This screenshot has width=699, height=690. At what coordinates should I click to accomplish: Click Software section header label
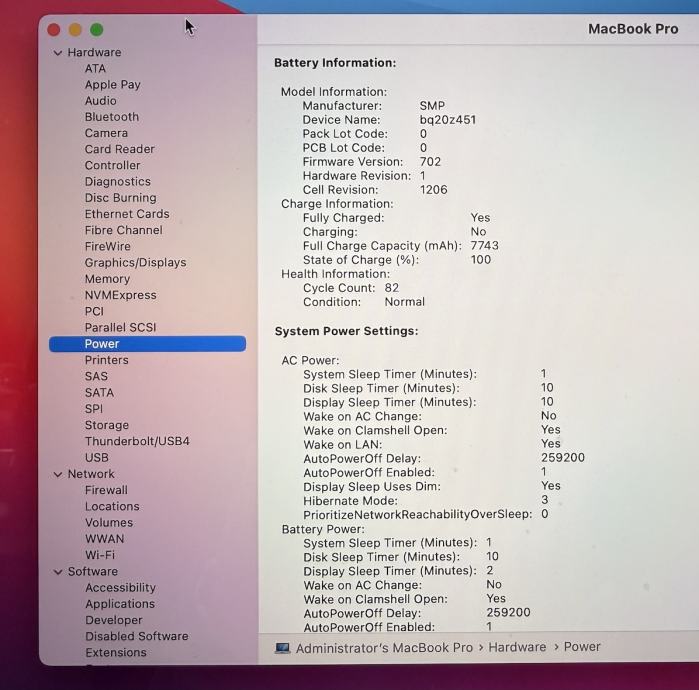click(93, 572)
